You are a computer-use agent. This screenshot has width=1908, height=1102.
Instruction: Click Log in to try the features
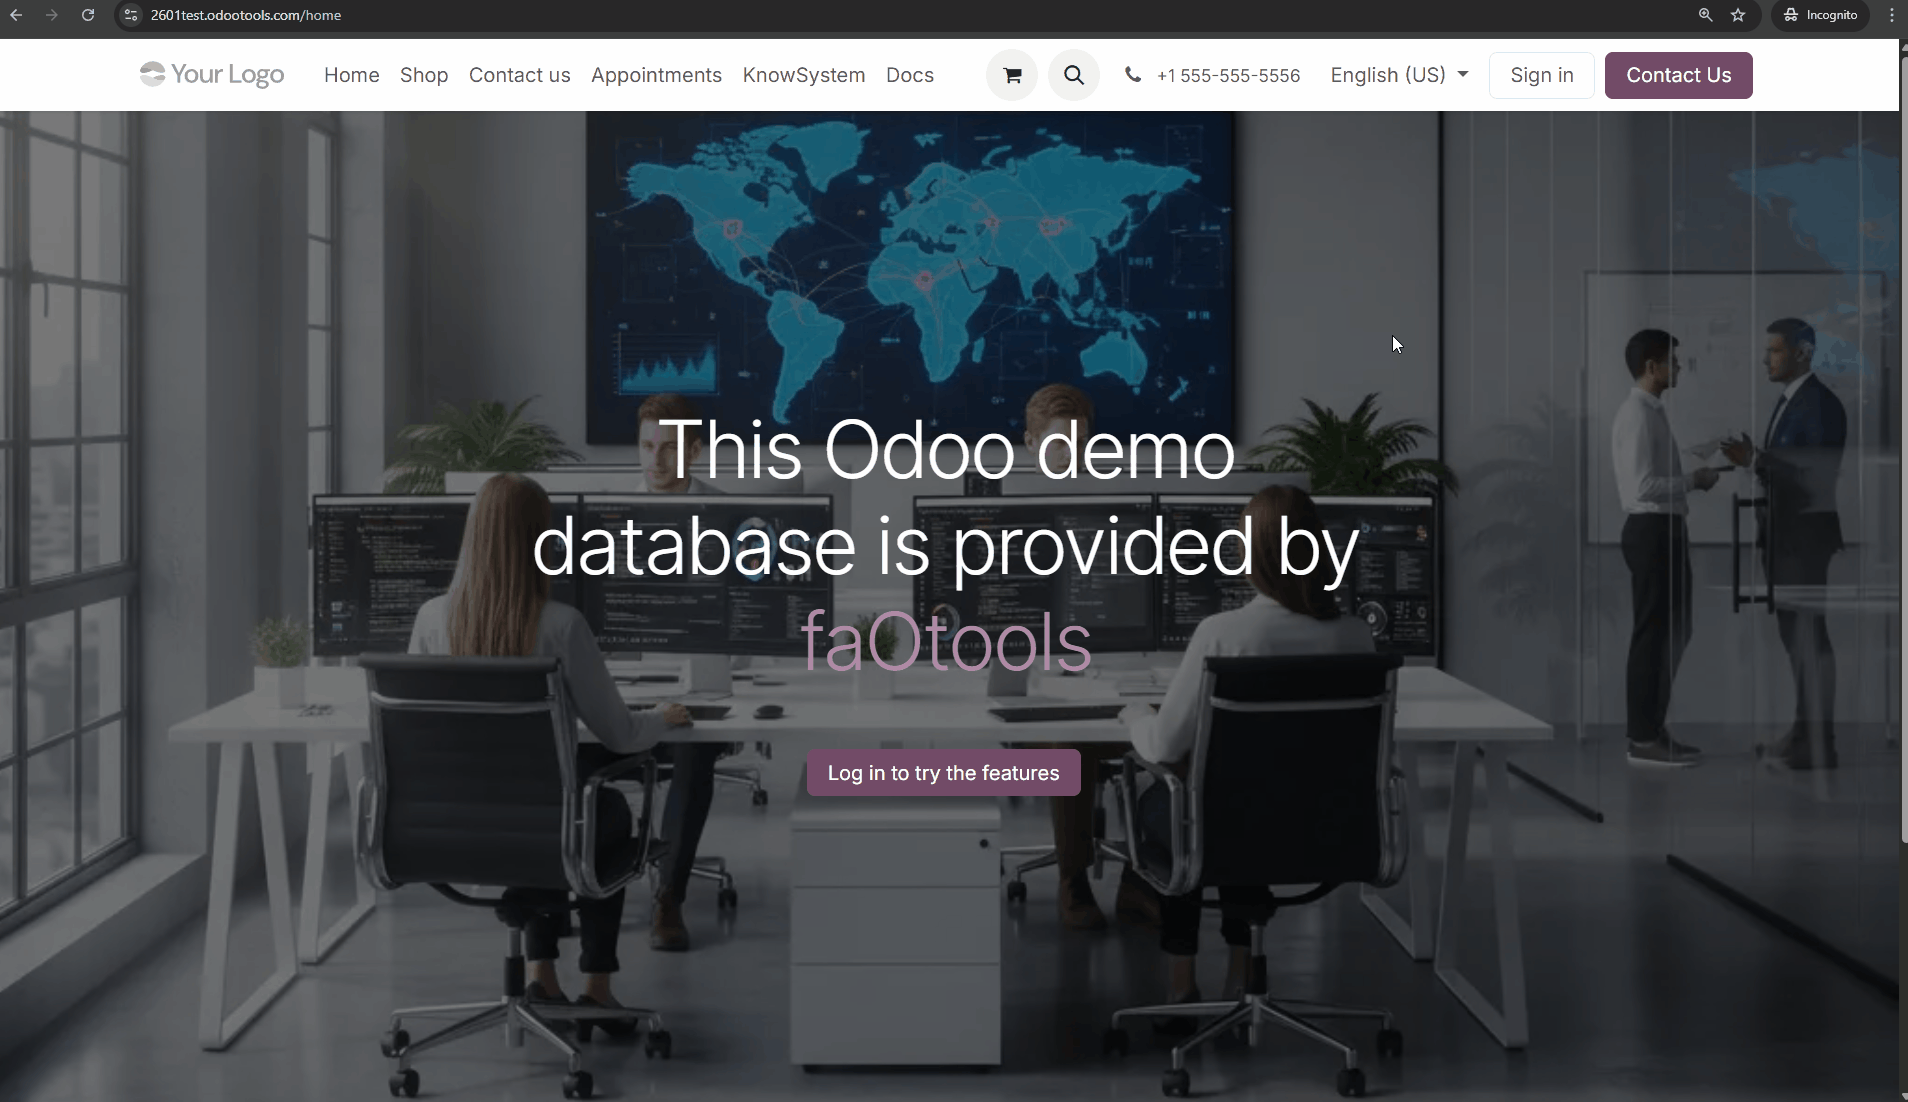click(943, 773)
